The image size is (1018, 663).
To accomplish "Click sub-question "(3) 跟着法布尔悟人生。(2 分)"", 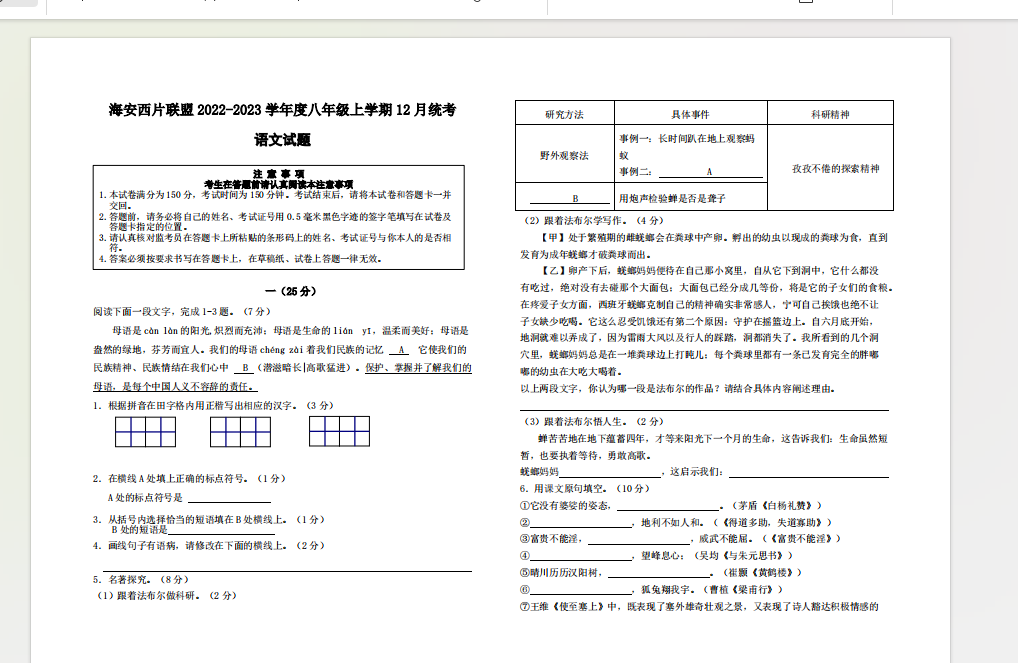I will point(593,421).
